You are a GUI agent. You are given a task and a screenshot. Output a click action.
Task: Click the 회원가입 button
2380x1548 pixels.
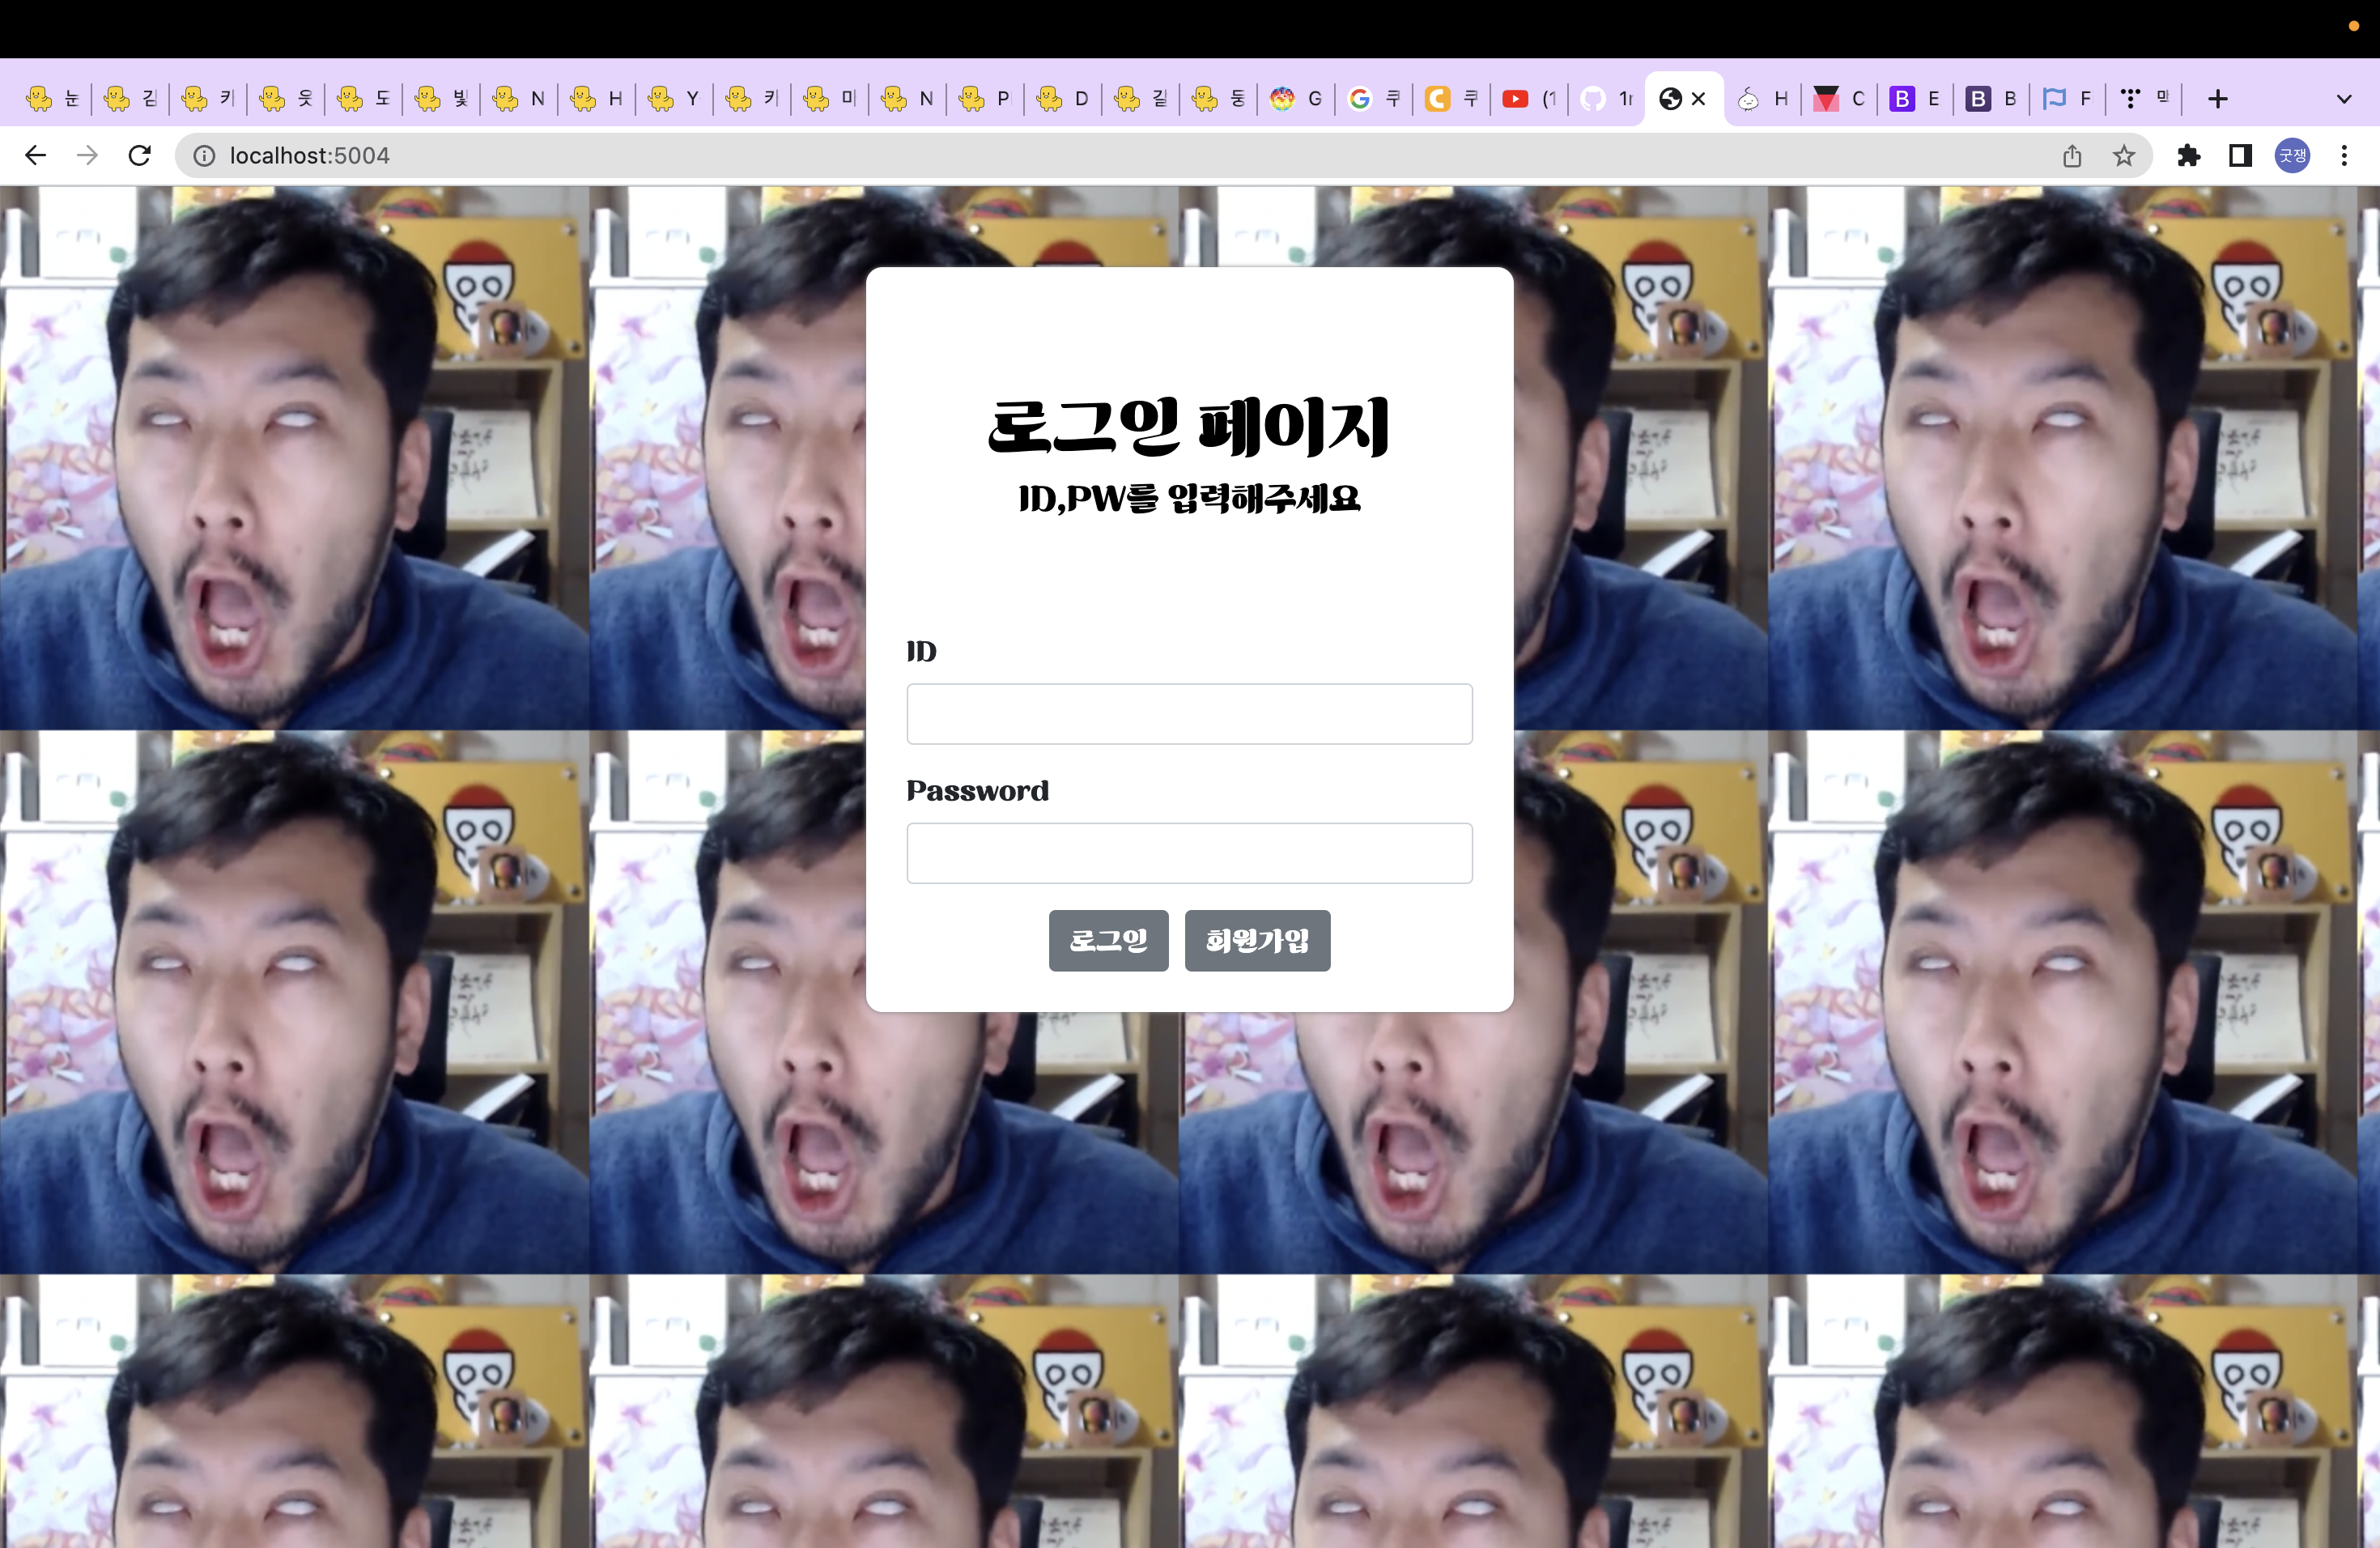[1257, 940]
